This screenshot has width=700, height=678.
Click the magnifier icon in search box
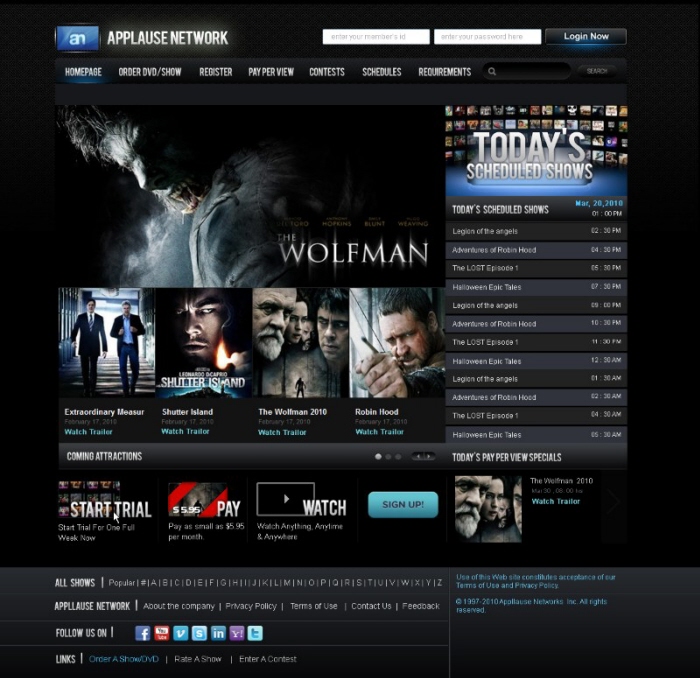(x=492, y=71)
